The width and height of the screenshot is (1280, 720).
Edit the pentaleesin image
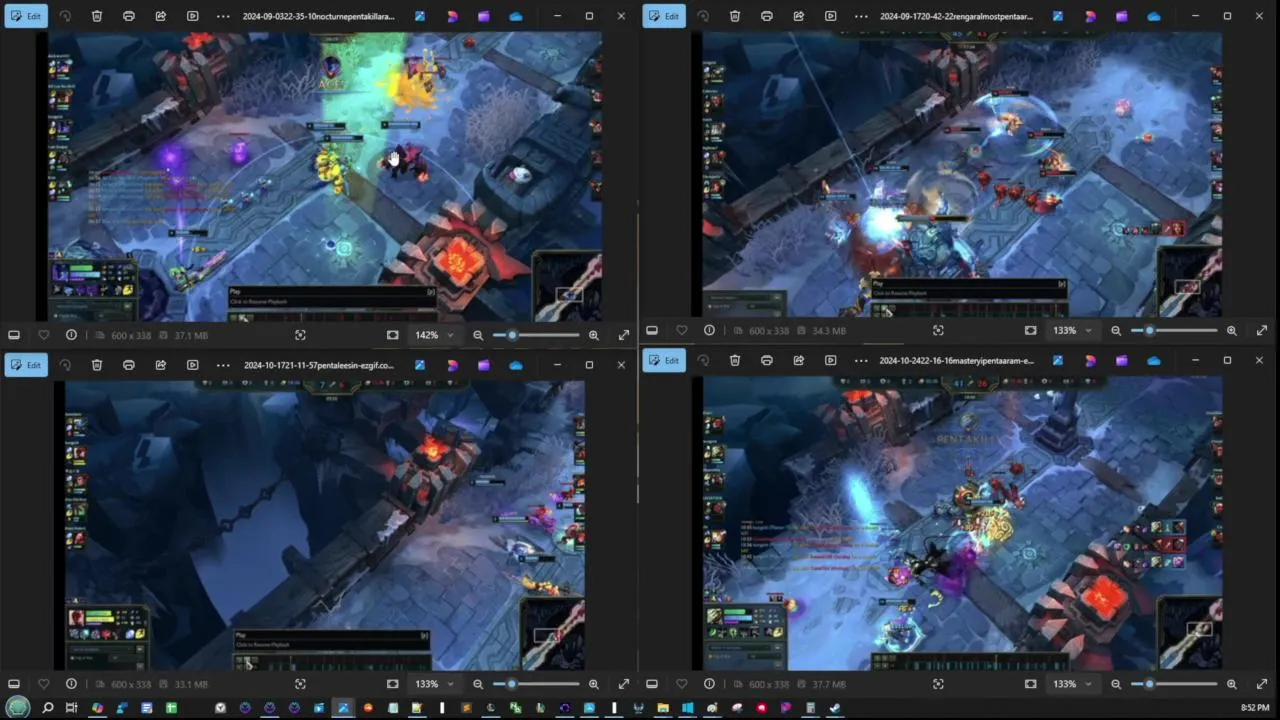26,365
